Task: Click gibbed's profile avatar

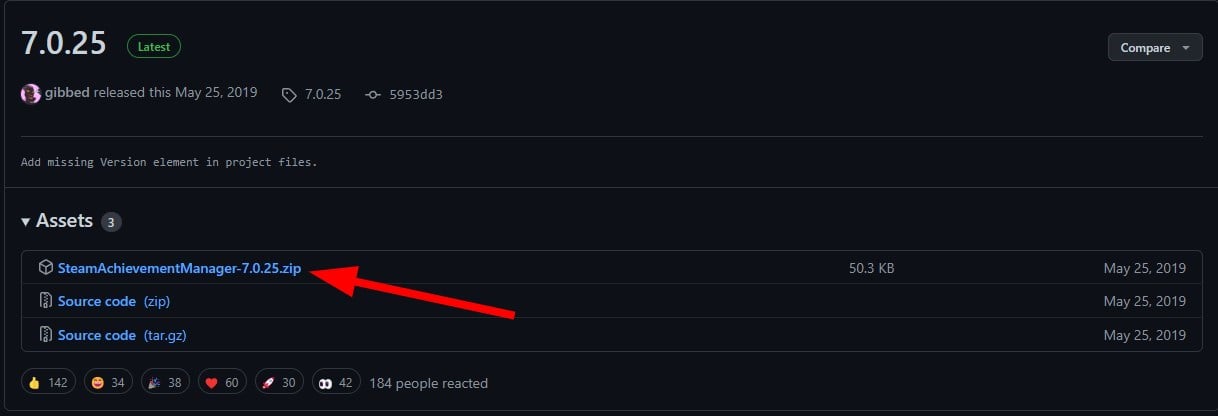Action: tap(31, 94)
